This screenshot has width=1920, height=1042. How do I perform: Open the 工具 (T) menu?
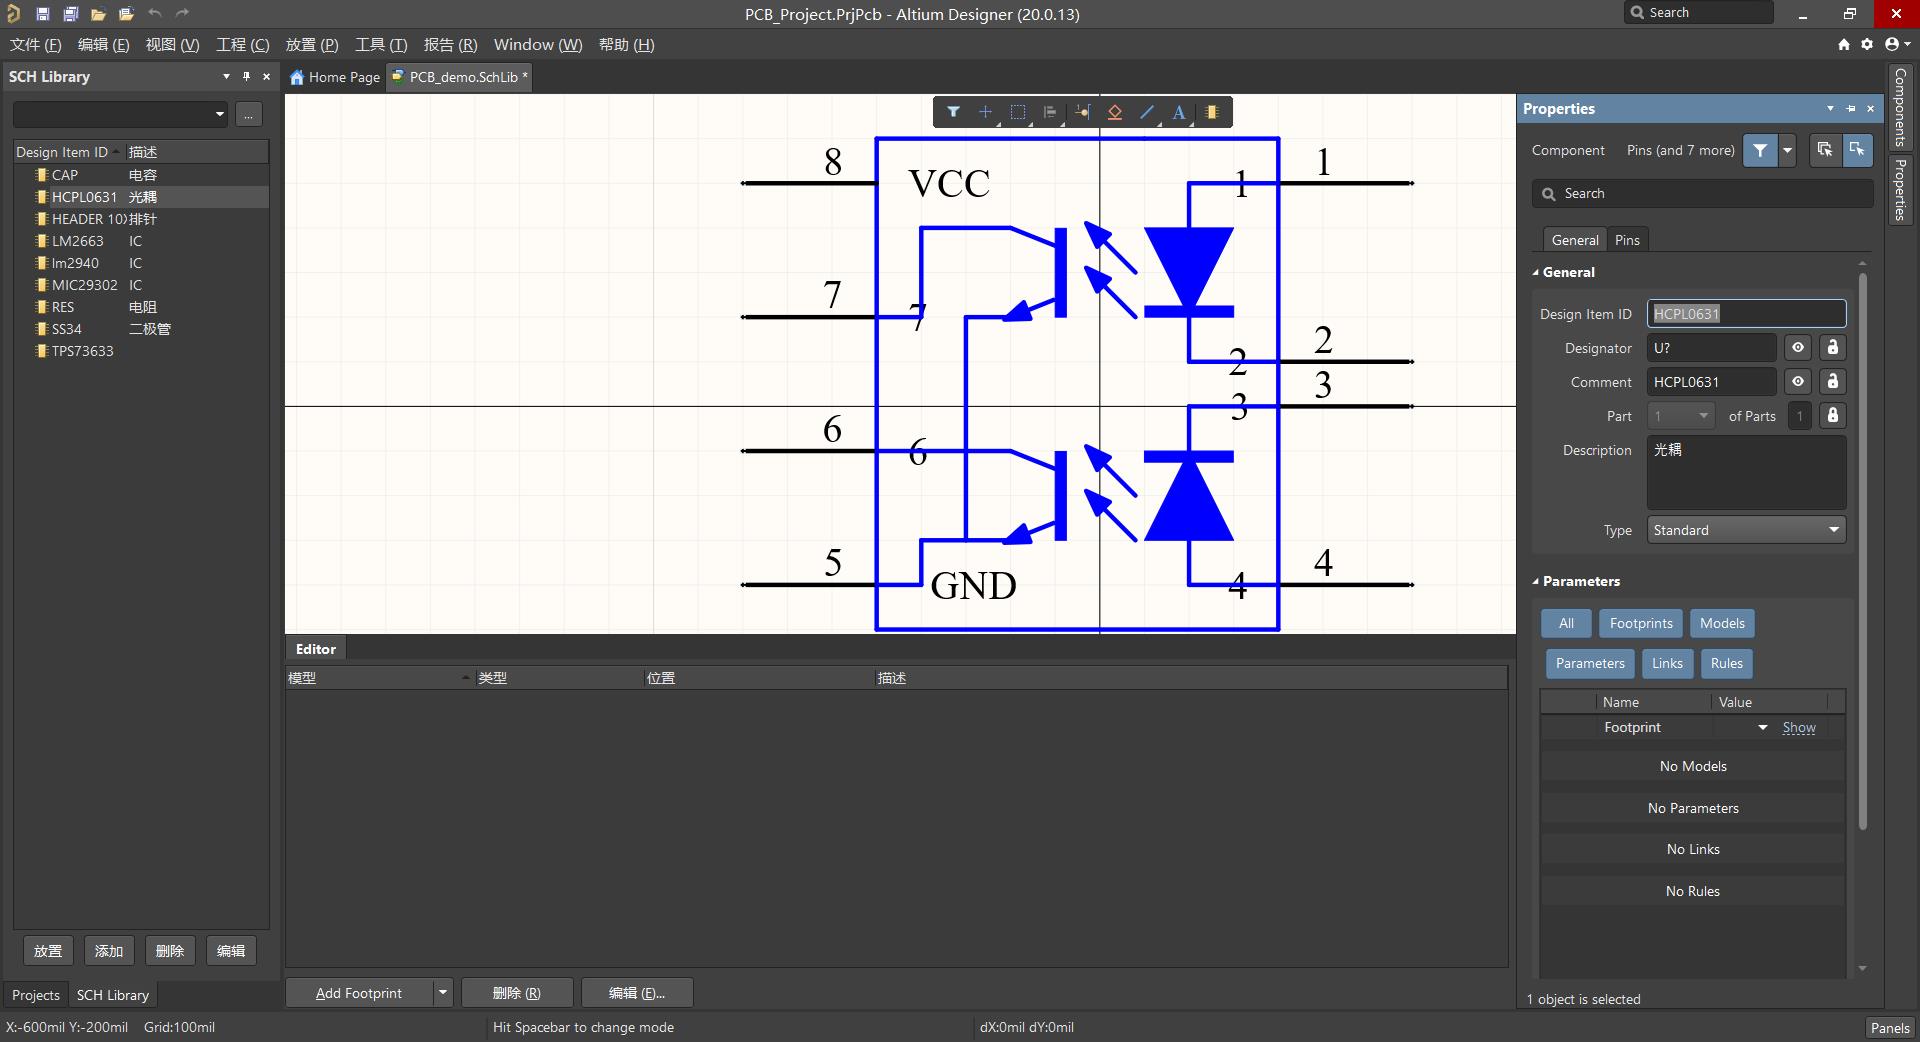(x=381, y=44)
